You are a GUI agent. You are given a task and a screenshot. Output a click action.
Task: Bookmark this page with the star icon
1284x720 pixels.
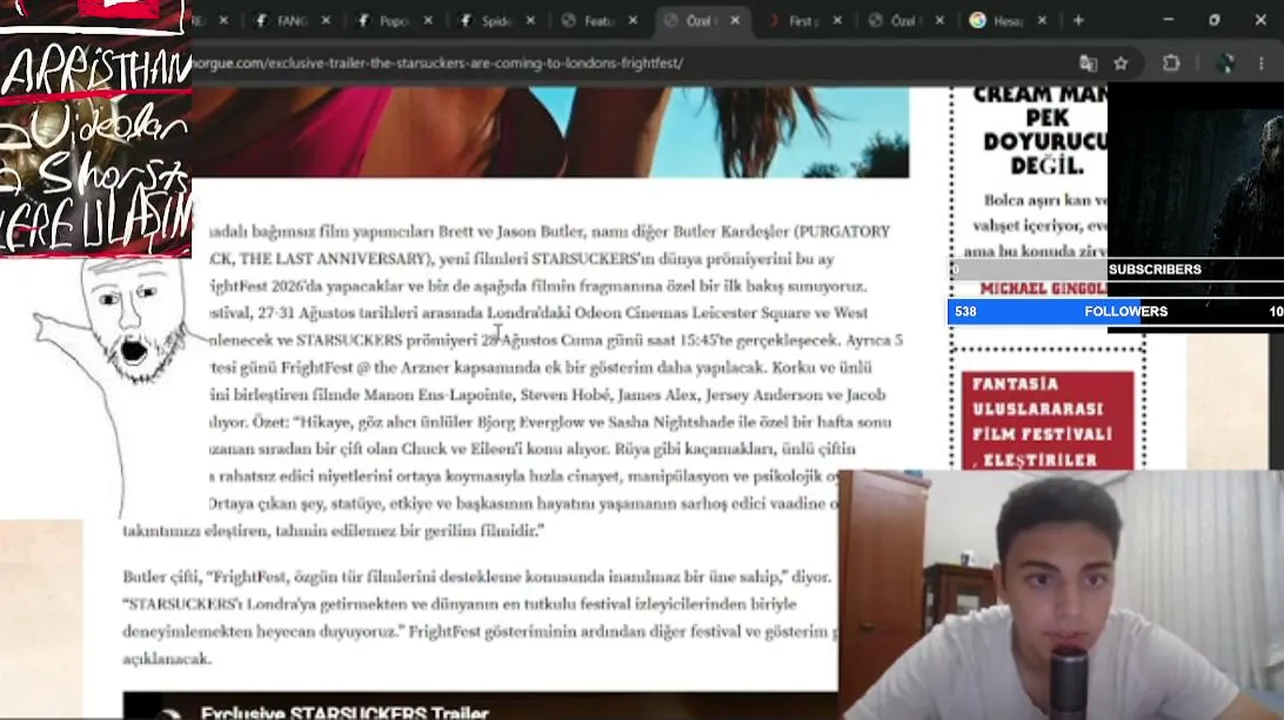(1121, 63)
